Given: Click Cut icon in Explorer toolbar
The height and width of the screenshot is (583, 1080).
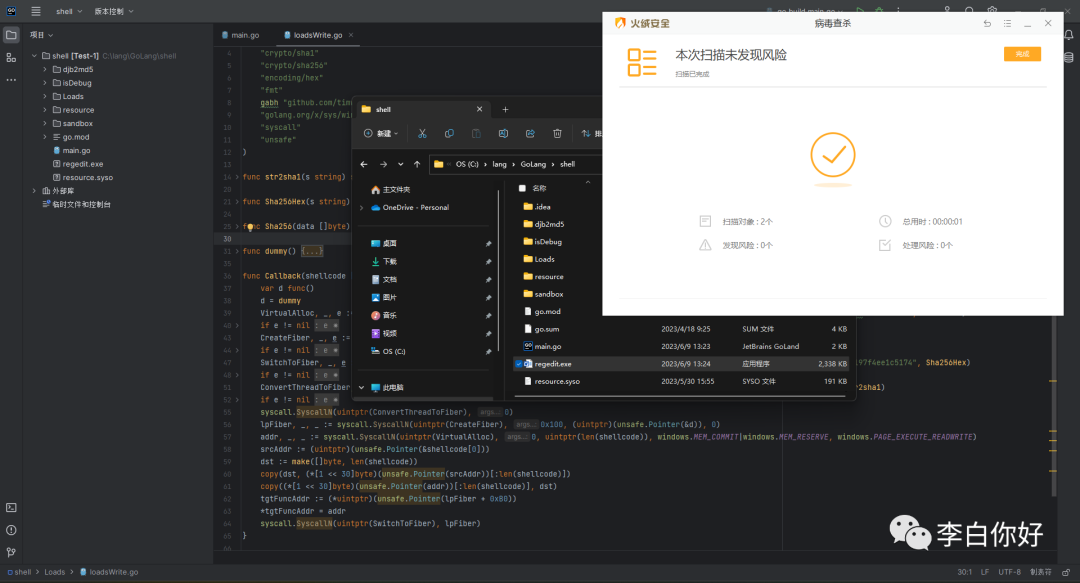Looking at the screenshot, I should pos(422,134).
